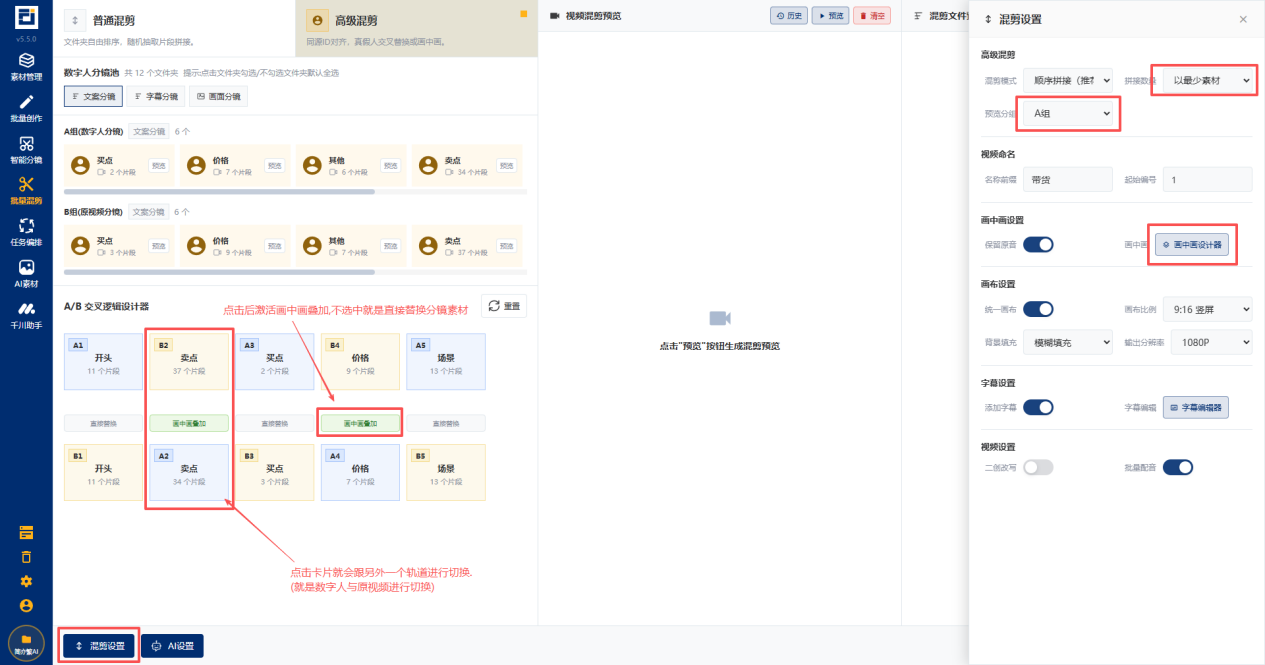Open 智能分镜 in the sidebar
Image resolution: width=1265 pixels, height=665 pixels.
pos(26,150)
